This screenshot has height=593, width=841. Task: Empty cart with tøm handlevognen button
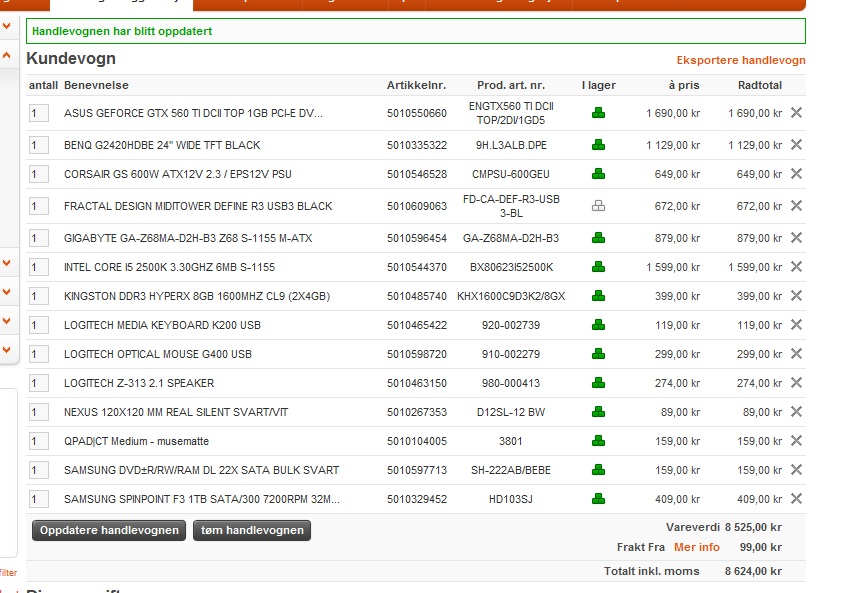252,530
